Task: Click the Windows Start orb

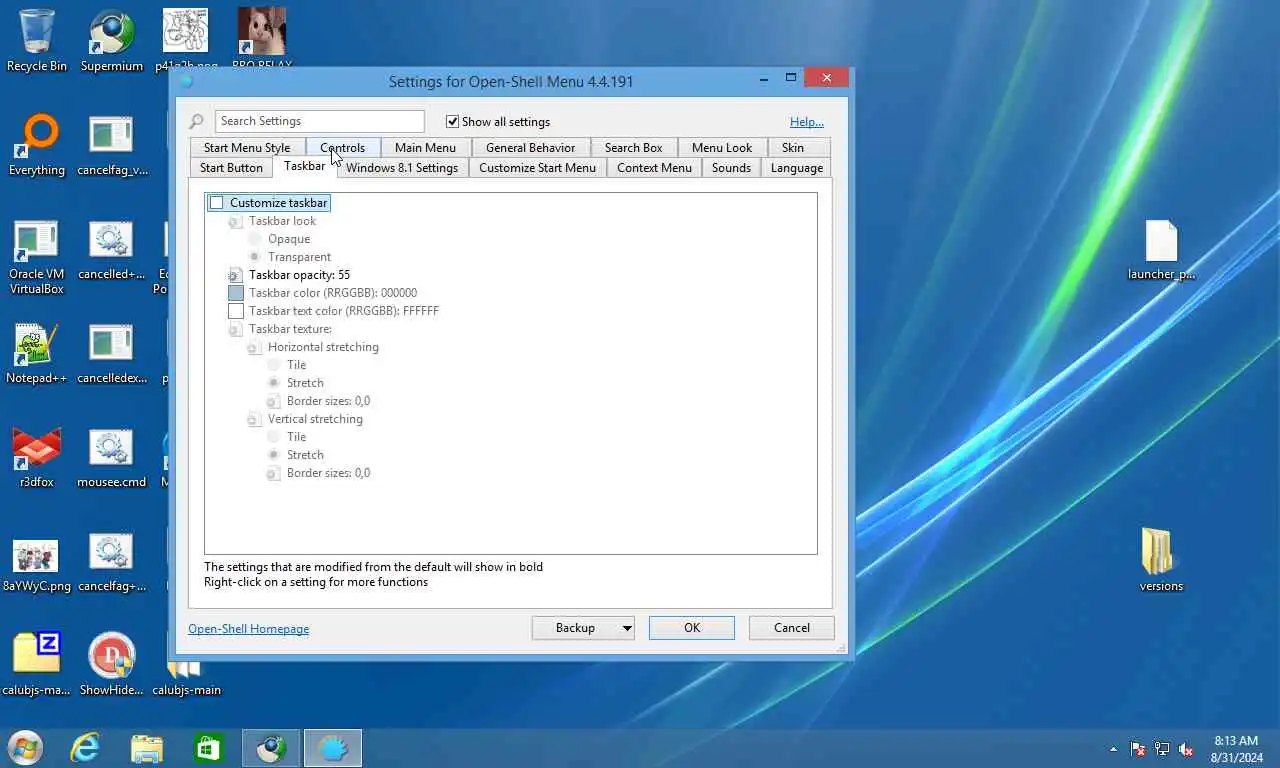Action: [x=25, y=748]
